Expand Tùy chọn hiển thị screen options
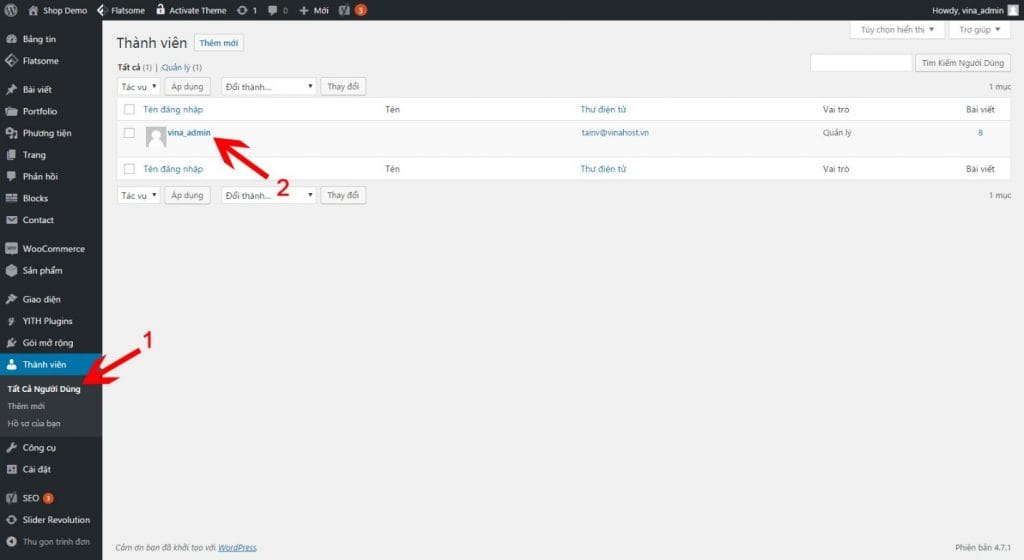 coord(897,29)
